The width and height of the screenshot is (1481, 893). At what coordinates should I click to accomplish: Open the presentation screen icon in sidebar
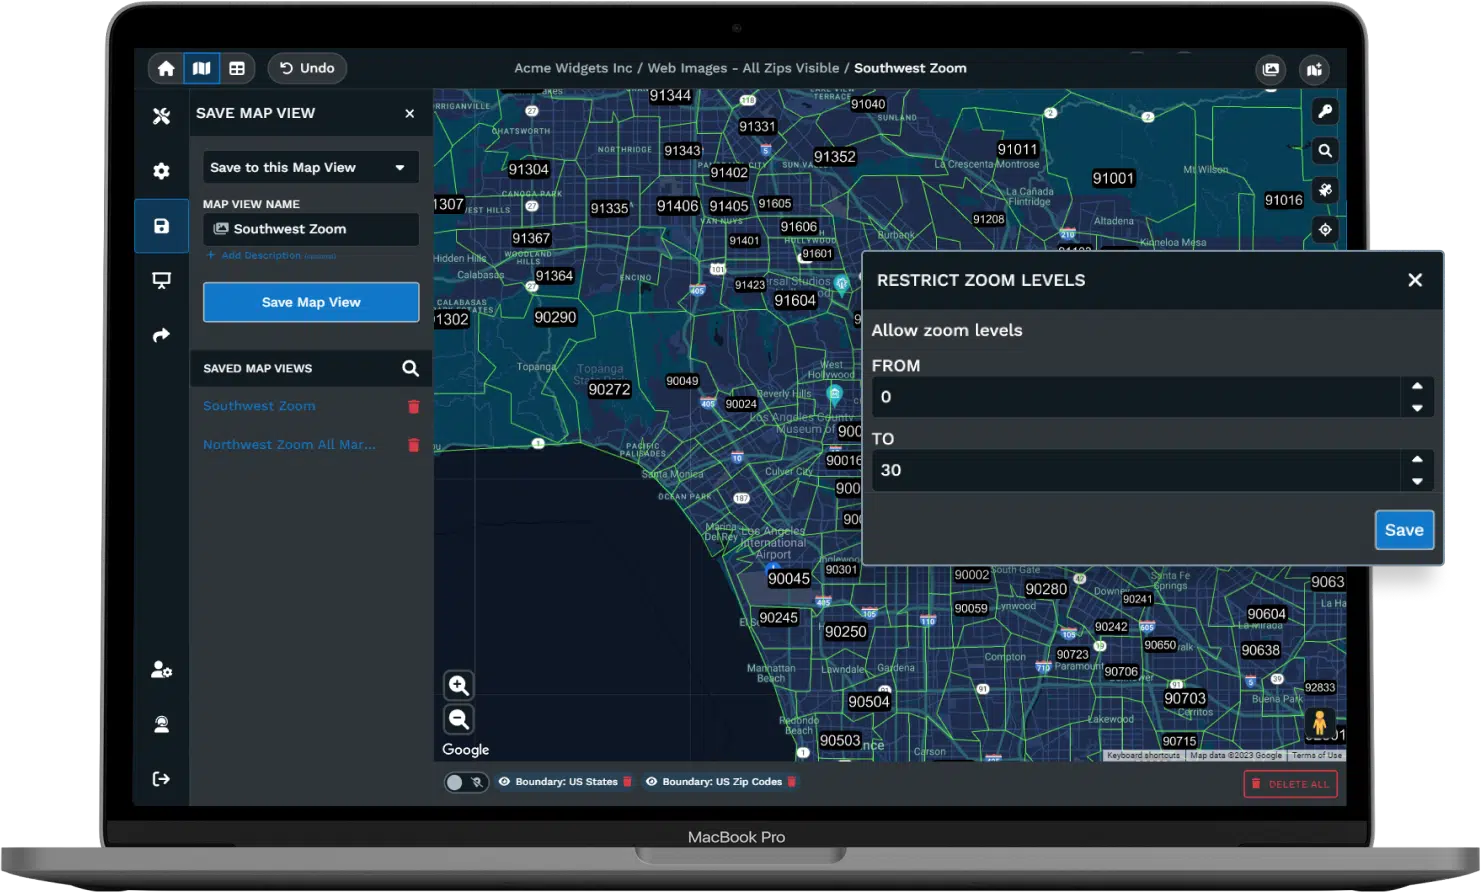coord(161,281)
